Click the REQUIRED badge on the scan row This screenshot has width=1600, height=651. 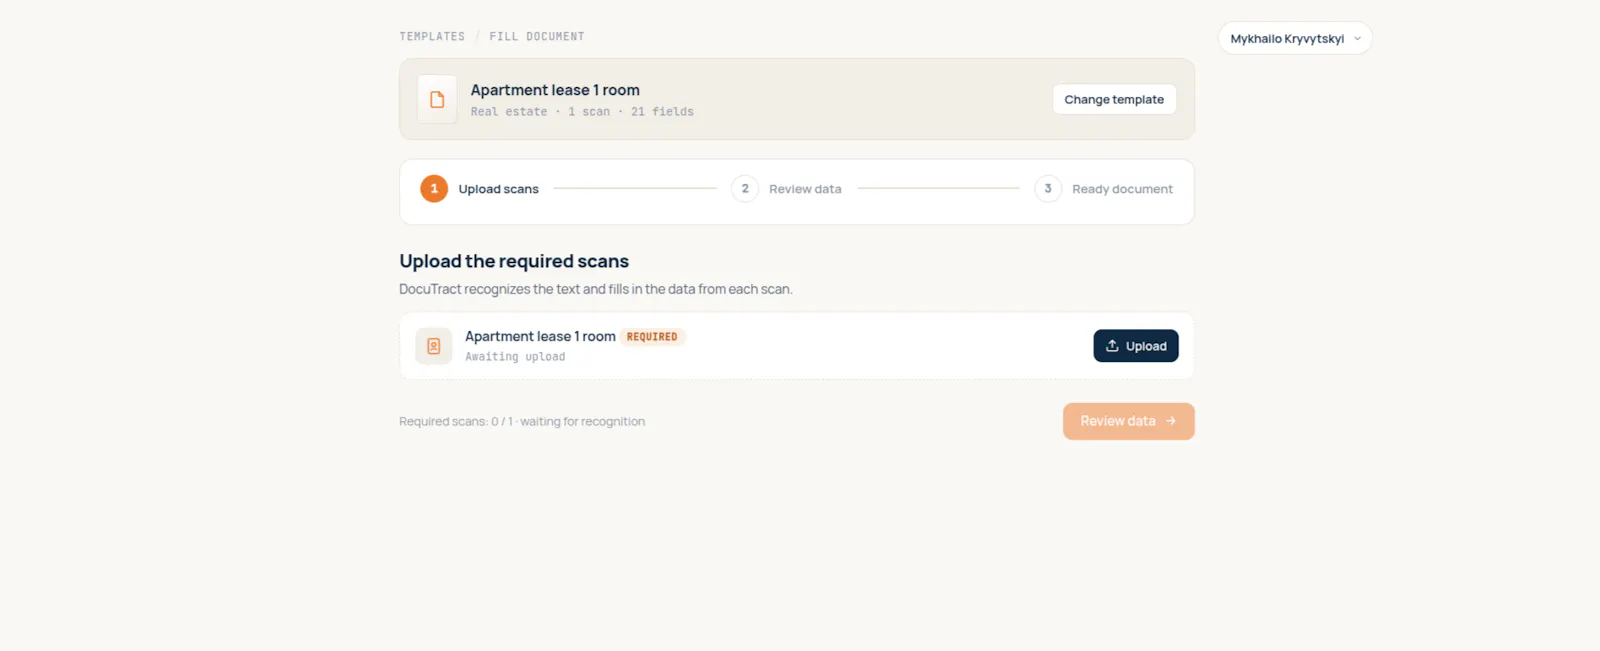(652, 337)
